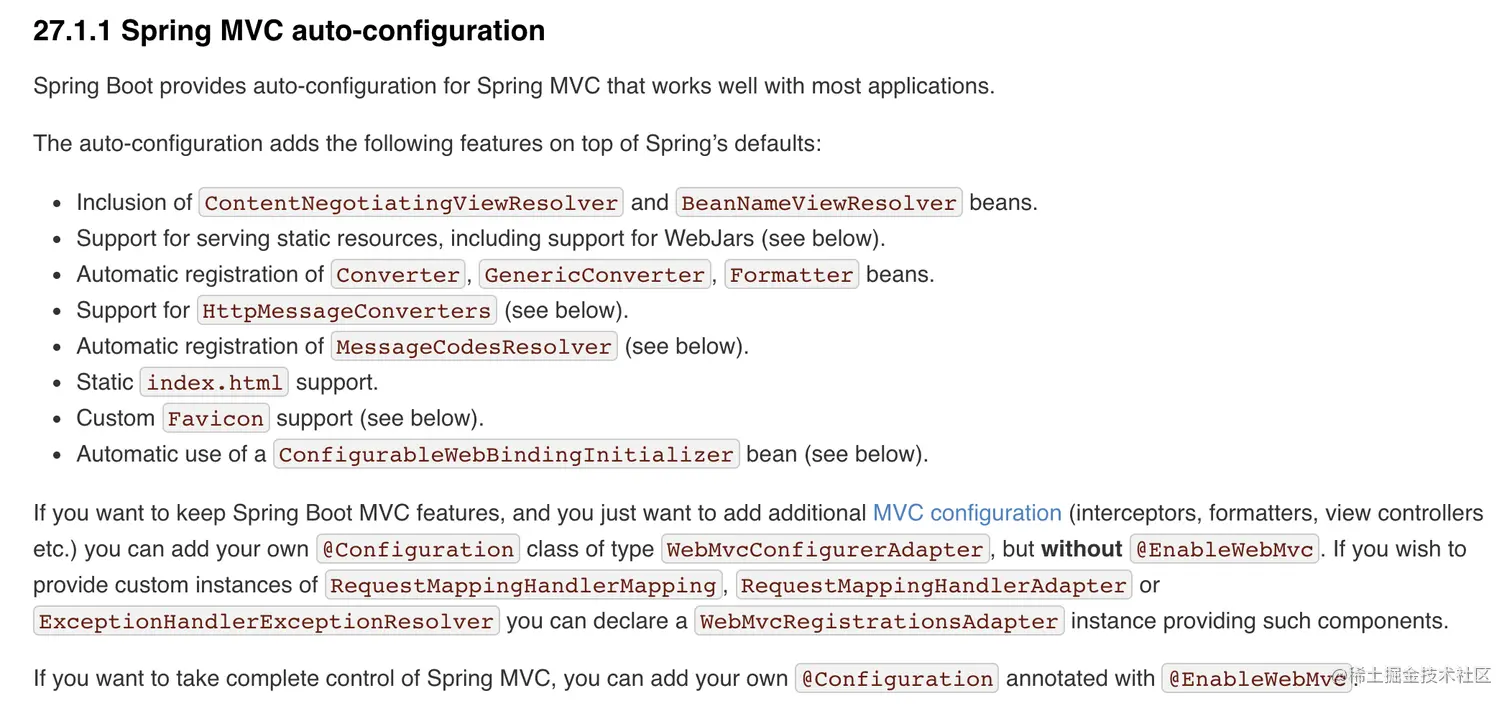
Task: Select the WebMvcConfigurerAdapter code term
Action: pos(825,550)
